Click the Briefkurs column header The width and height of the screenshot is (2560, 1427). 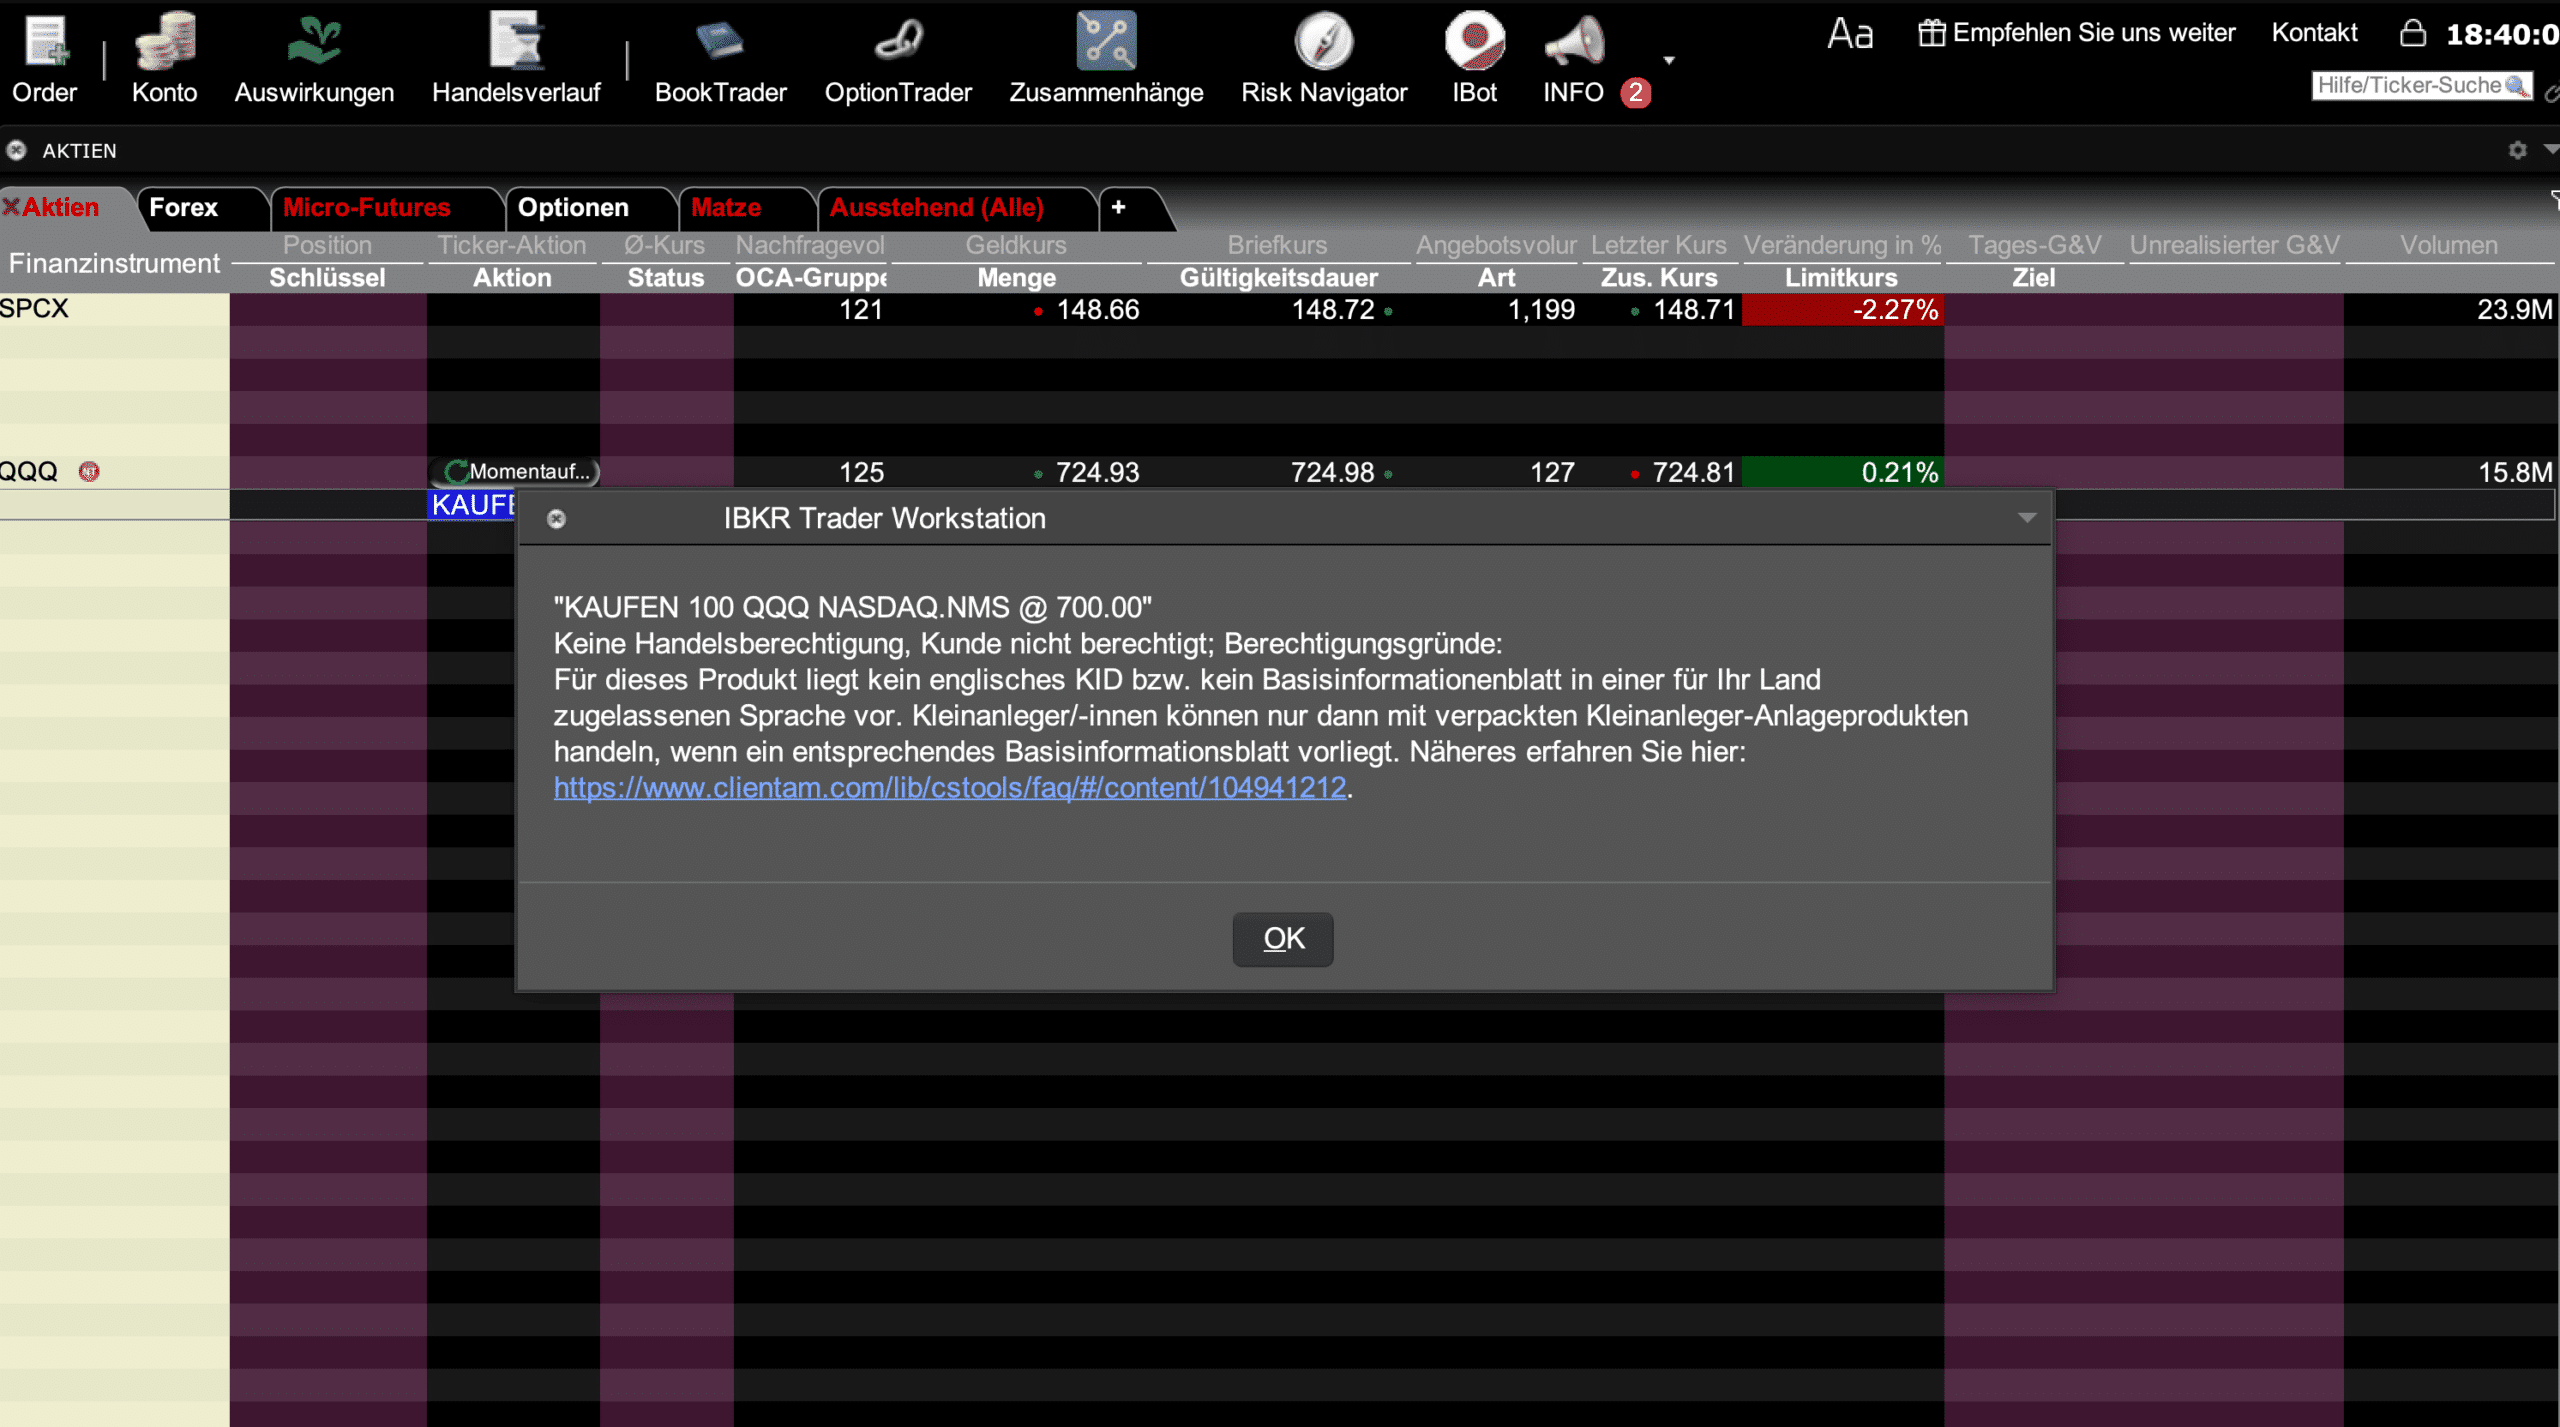point(1277,245)
